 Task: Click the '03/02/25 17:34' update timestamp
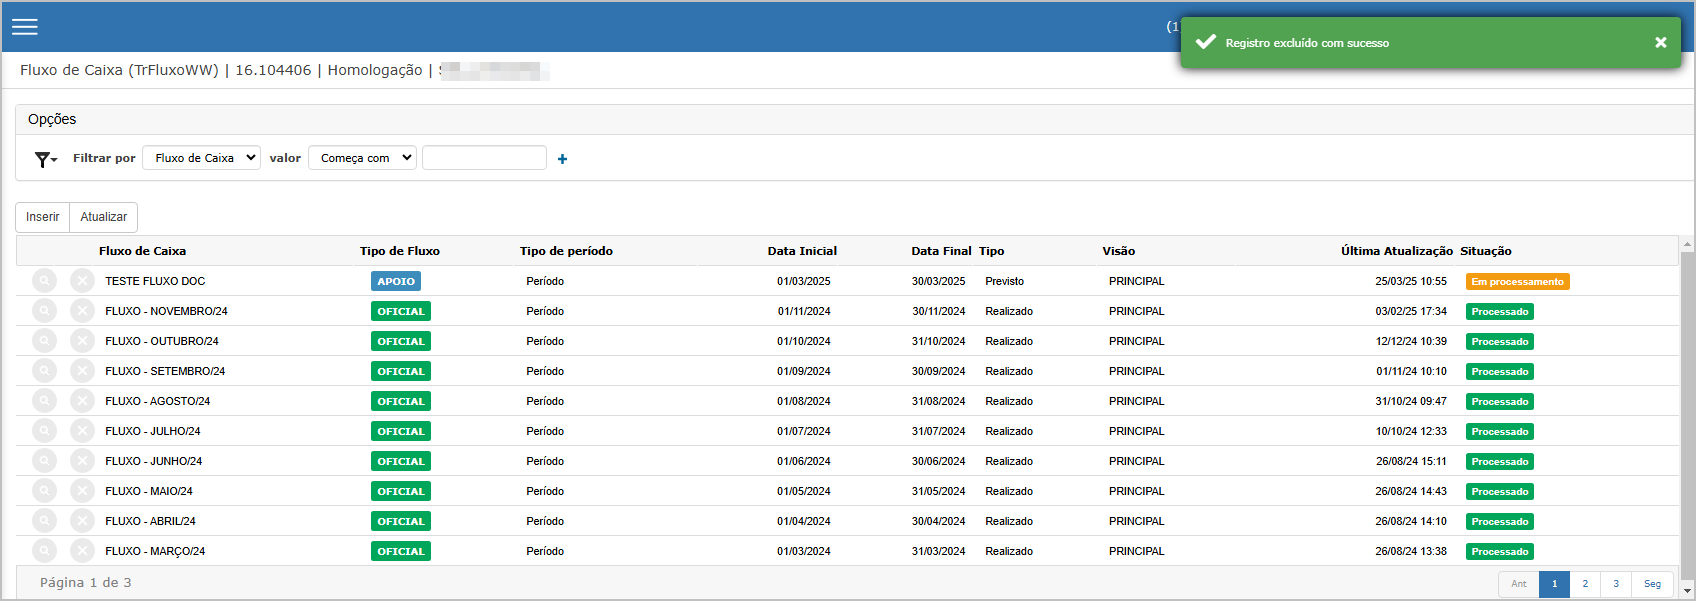coord(1411,311)
